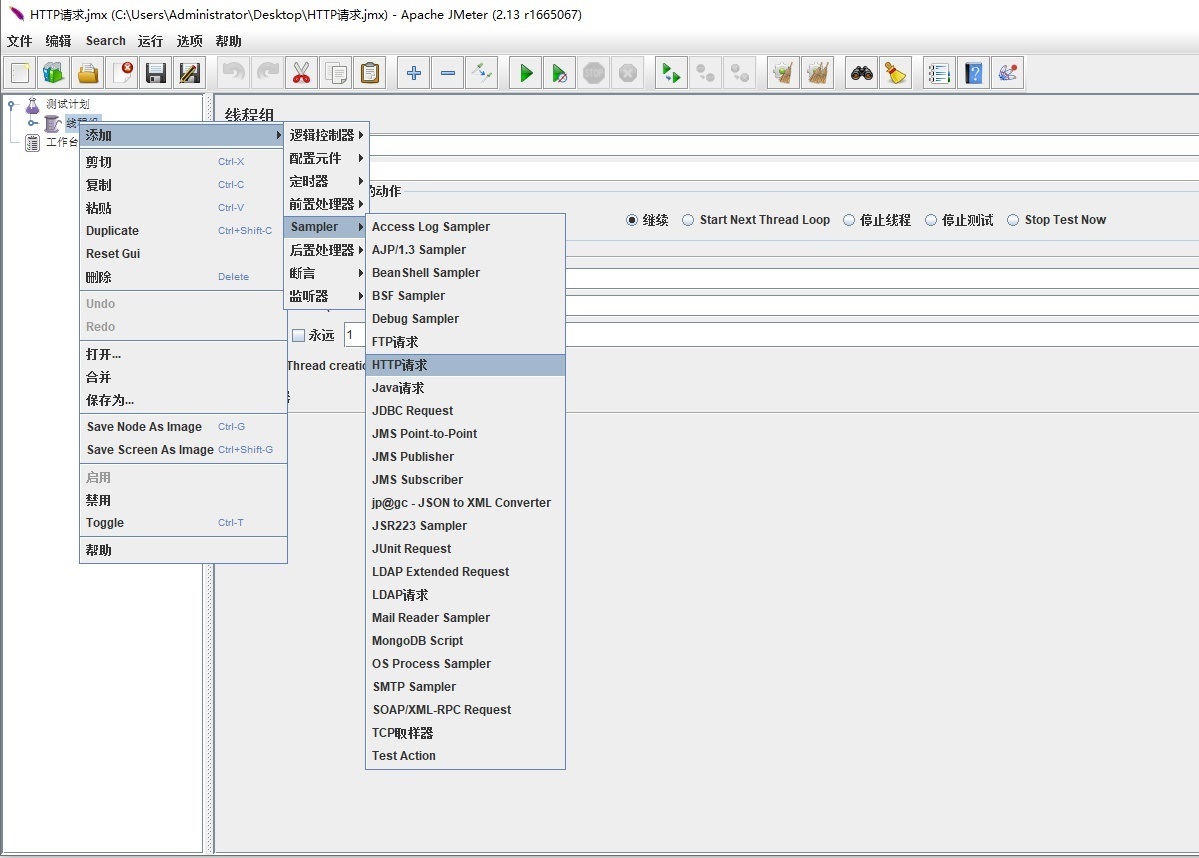Viewport: 1199px width, 858px height.
Task: Choose FTP请求 sampler entry
Action: pos(466,342)
